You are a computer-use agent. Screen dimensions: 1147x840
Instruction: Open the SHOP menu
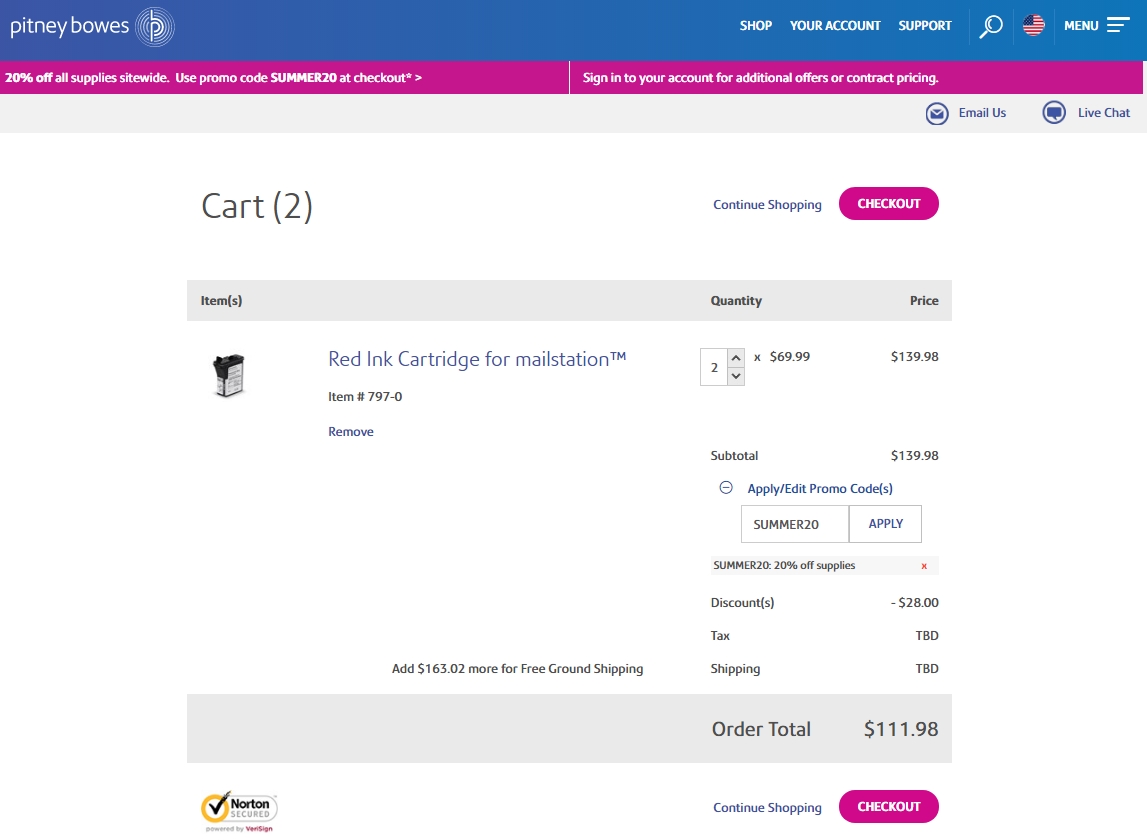[756, 26]
